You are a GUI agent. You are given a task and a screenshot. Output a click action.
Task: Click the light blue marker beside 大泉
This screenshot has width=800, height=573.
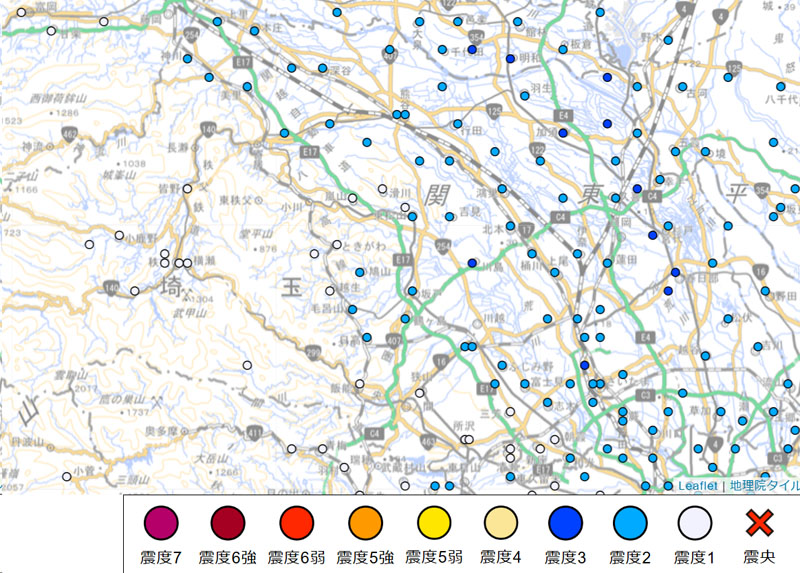[419, 21]
